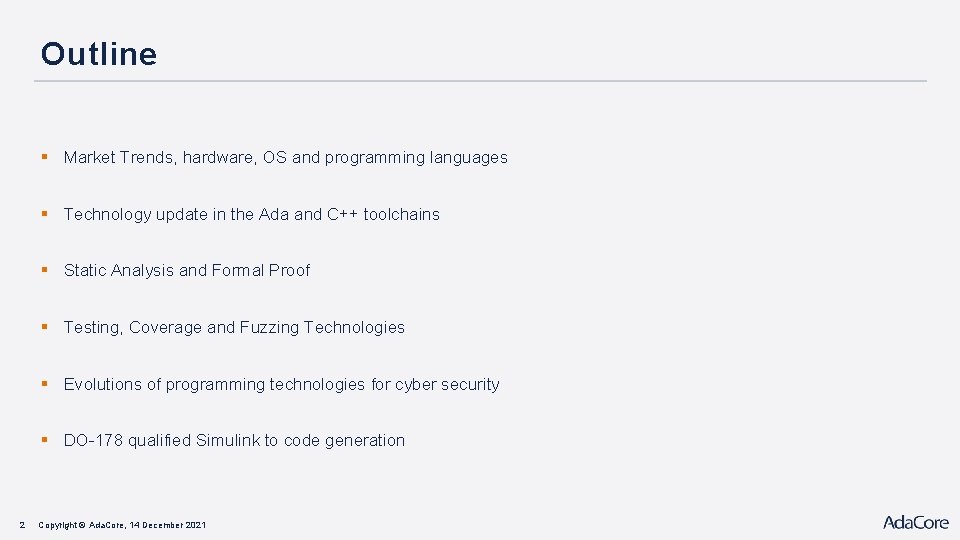The width and height of the screenshot is (960, 540).
Task: Click the Outline slide title
Action: pyautogui.click(x=99, y=54)
